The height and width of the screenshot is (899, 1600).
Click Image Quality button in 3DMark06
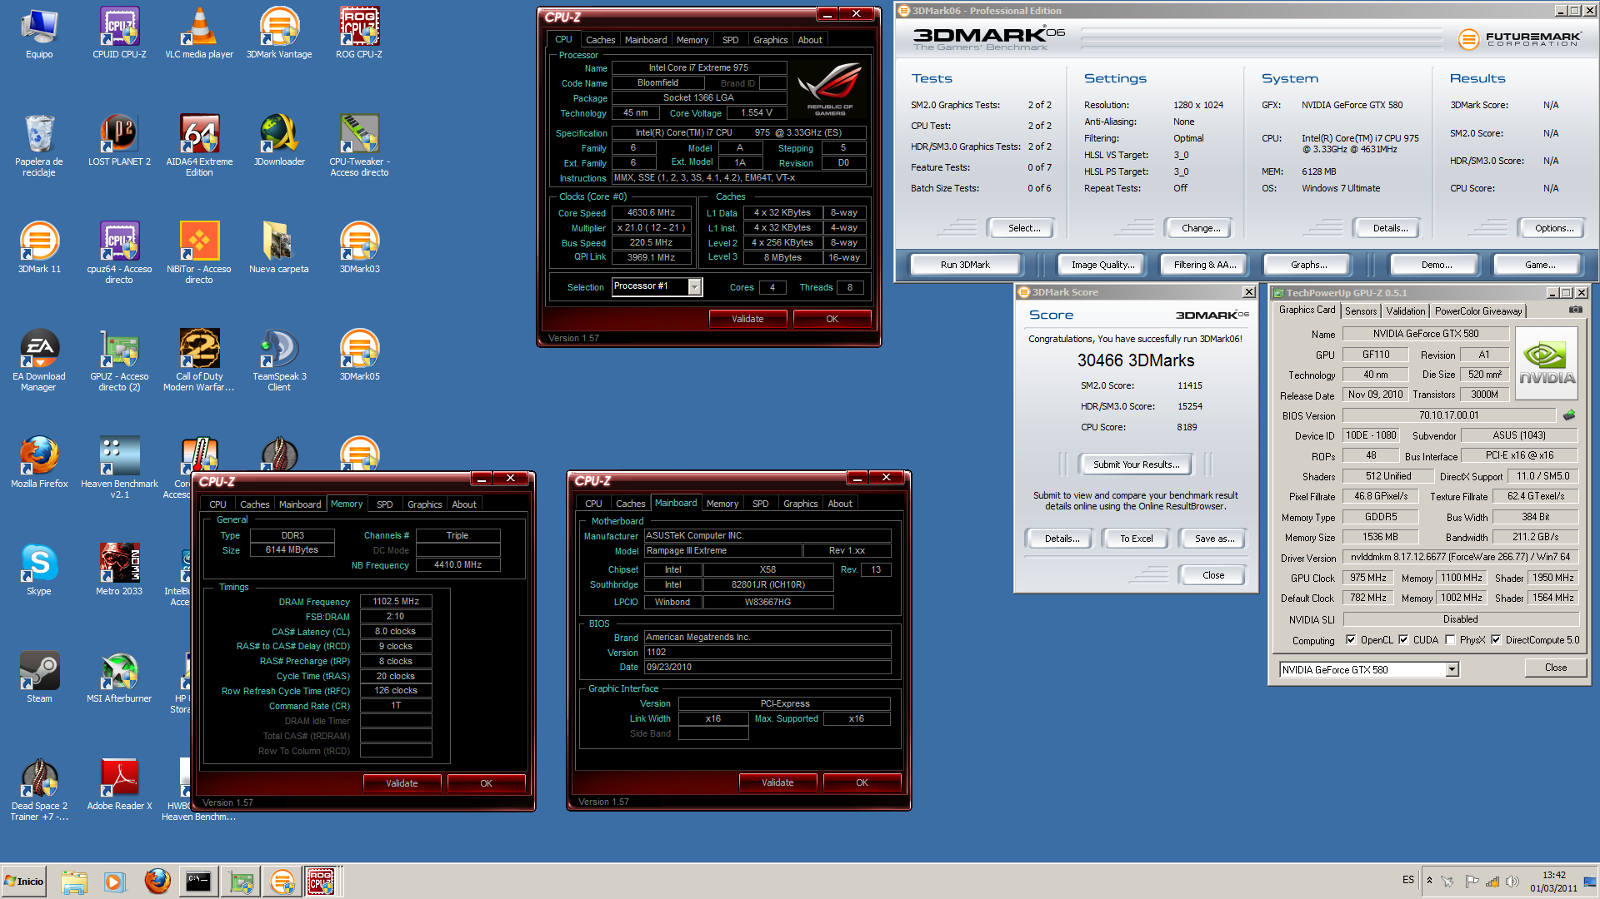coord(1103,265)
